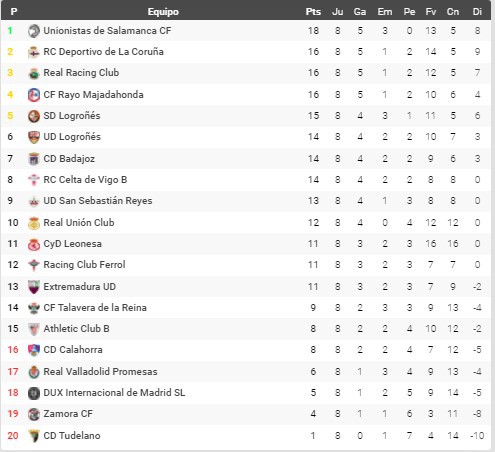This screenshot has width=495, height=452.
Task: Select the Equipo column header
Action: click(x=163, y=12)
